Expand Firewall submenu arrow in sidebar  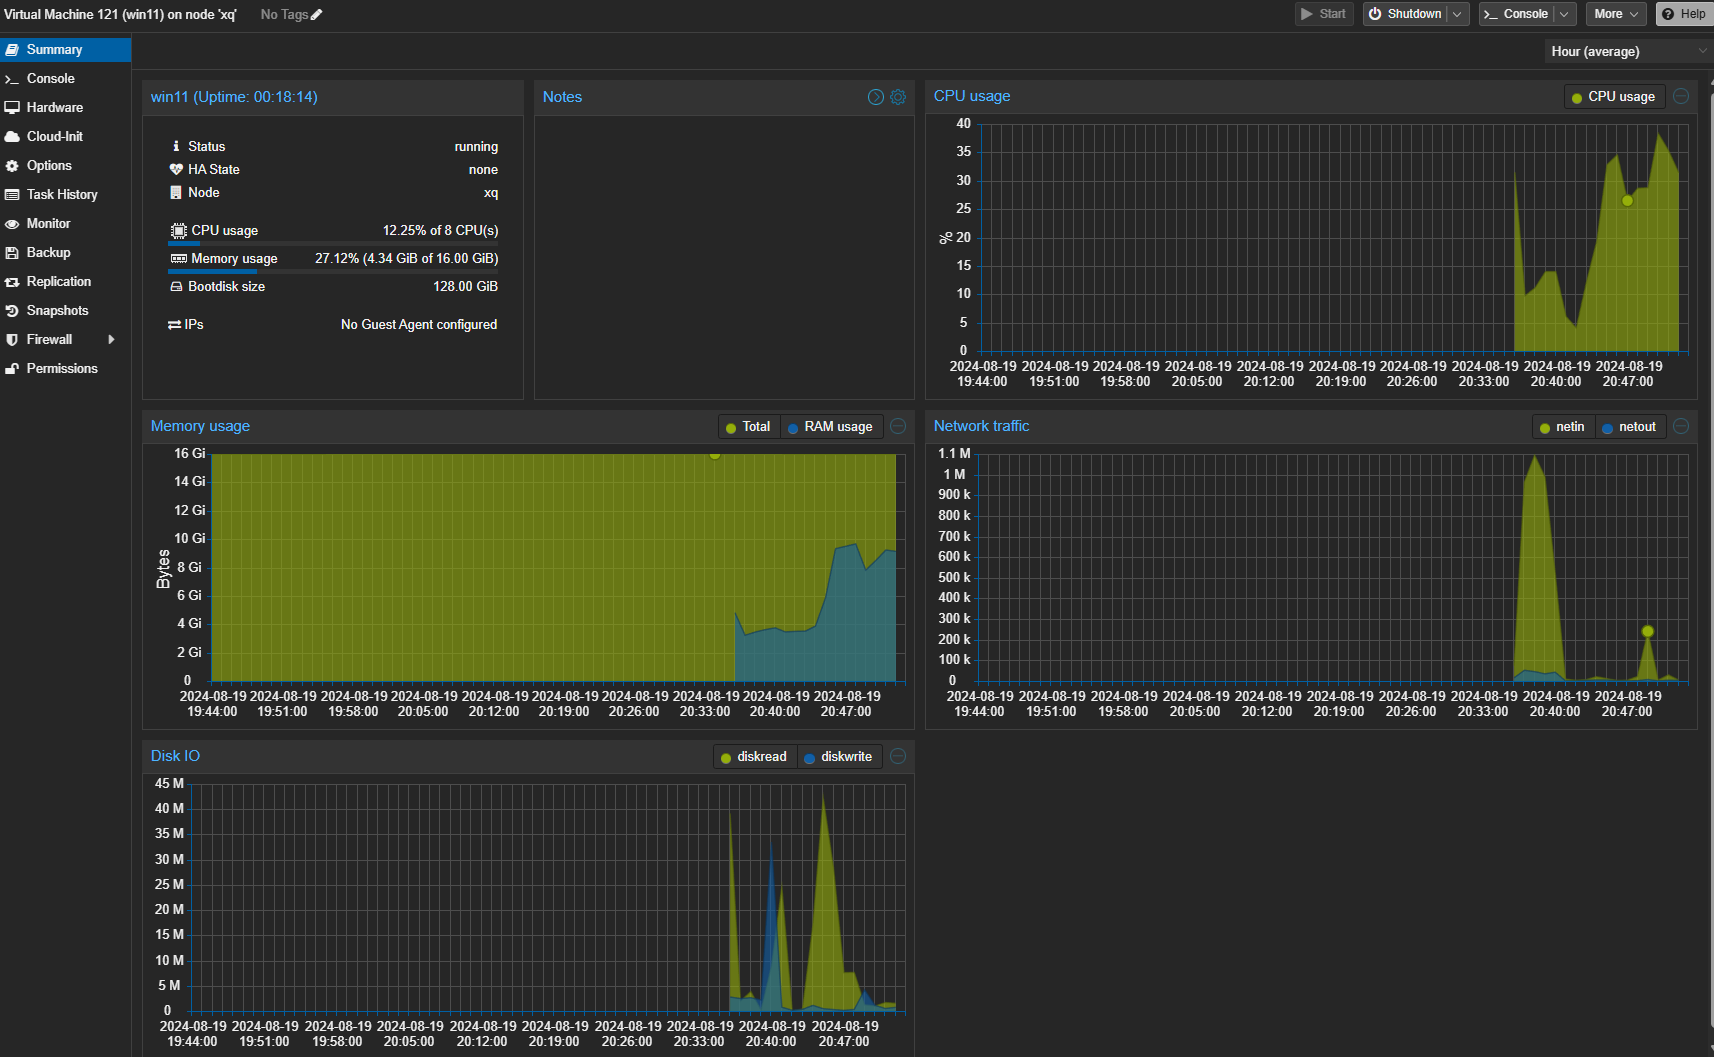[x=111, y=339]
